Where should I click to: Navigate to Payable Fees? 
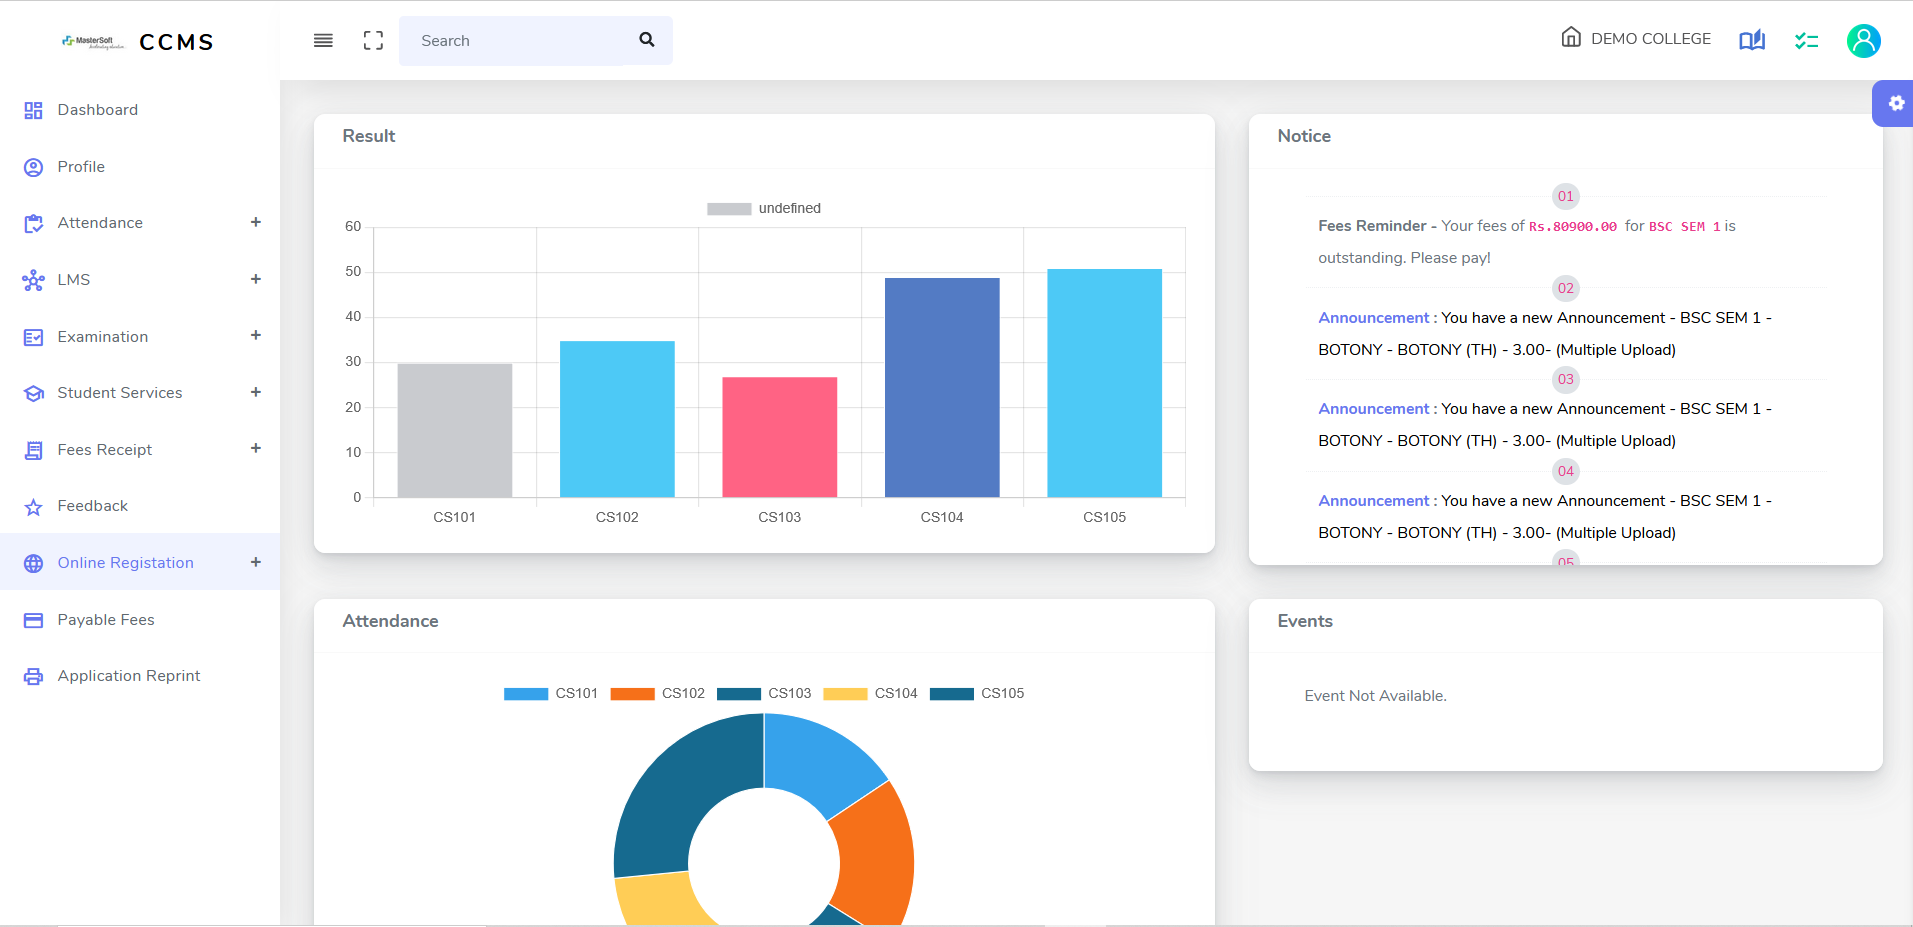pos(105,619)
